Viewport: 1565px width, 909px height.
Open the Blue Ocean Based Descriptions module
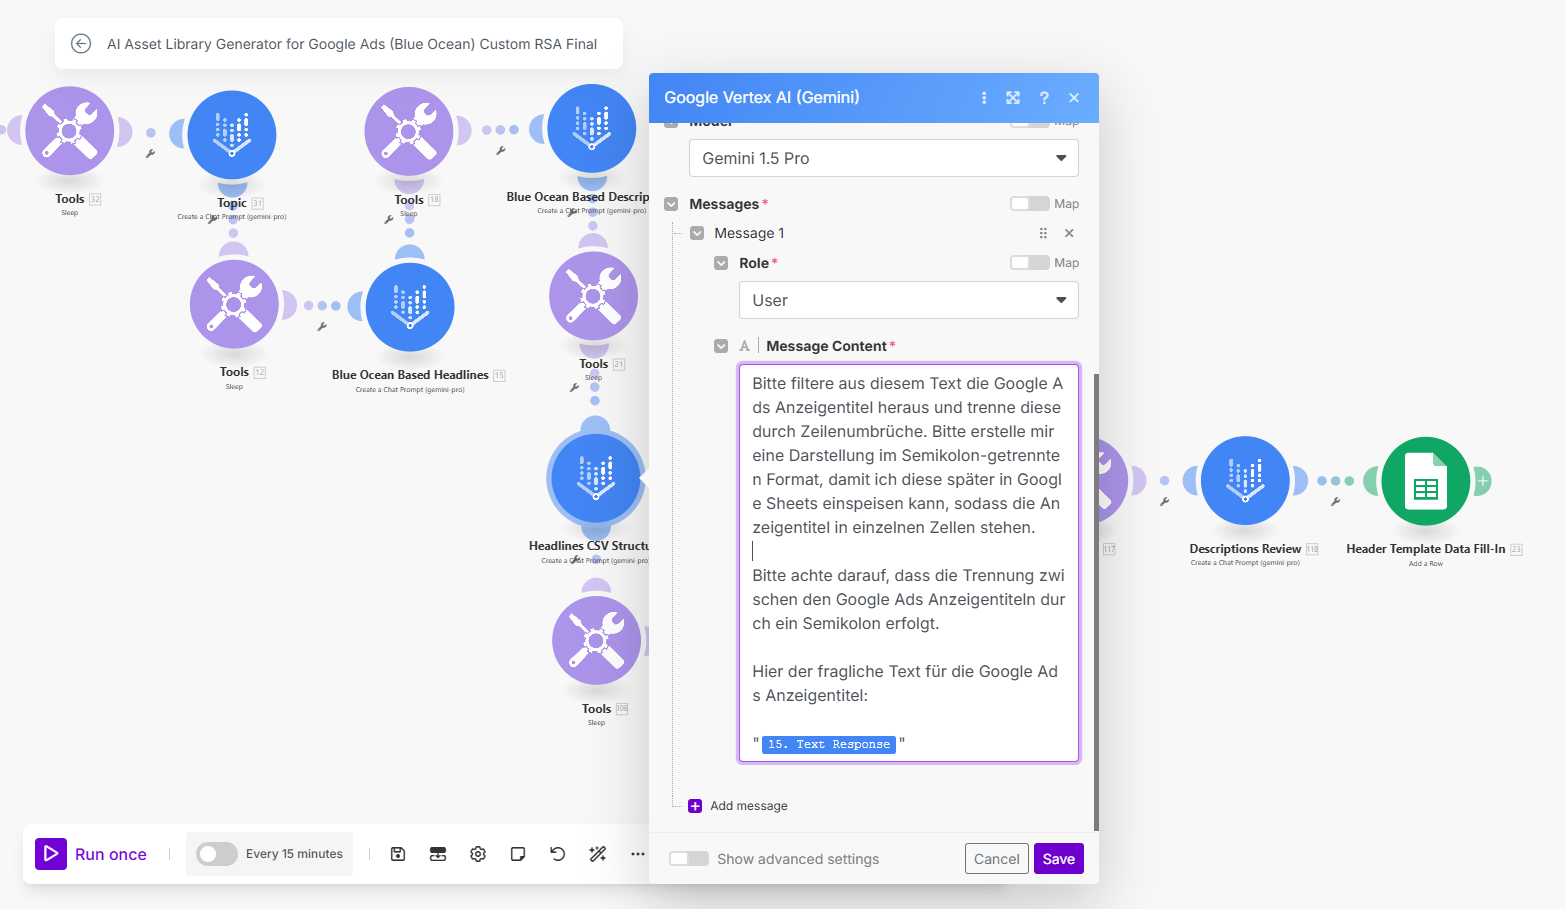coord(592,129)
